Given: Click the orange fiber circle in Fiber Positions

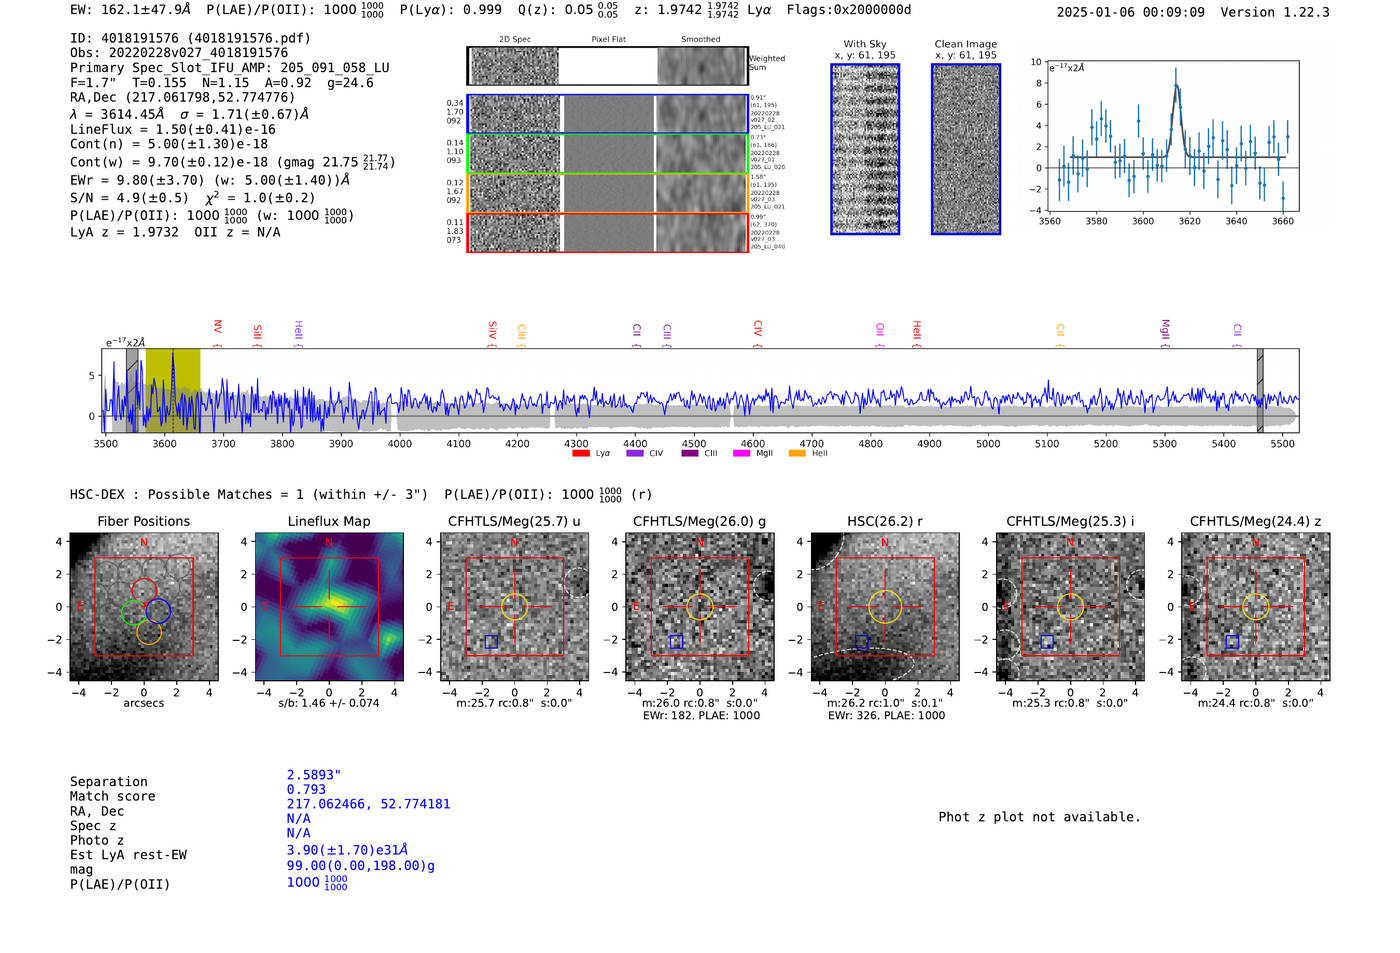Looking at the screenshot, I should click(x=149, y=632).
